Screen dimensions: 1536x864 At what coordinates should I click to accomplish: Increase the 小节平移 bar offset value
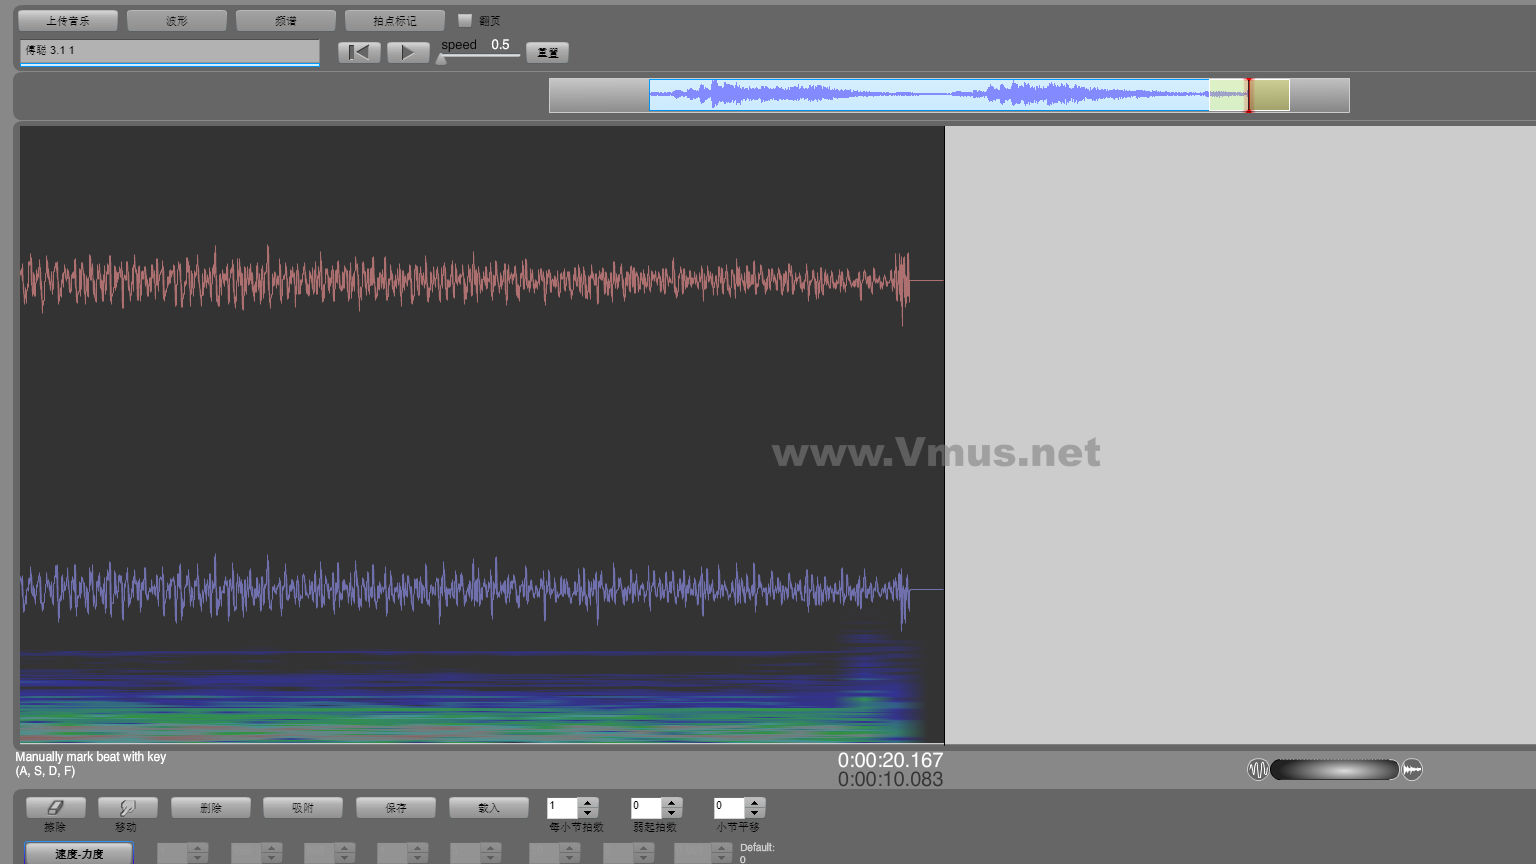click(755, 802)
